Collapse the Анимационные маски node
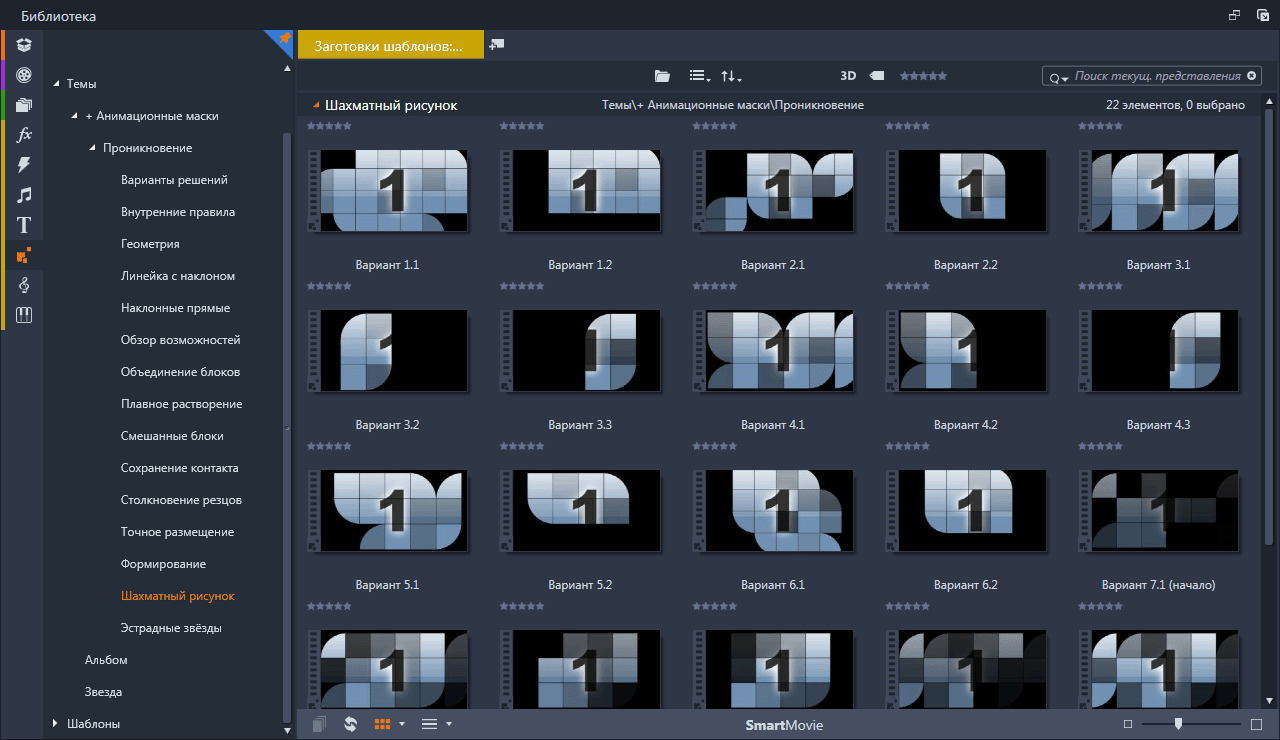This screenshot has width=1280, height=740. pos(74,116)
